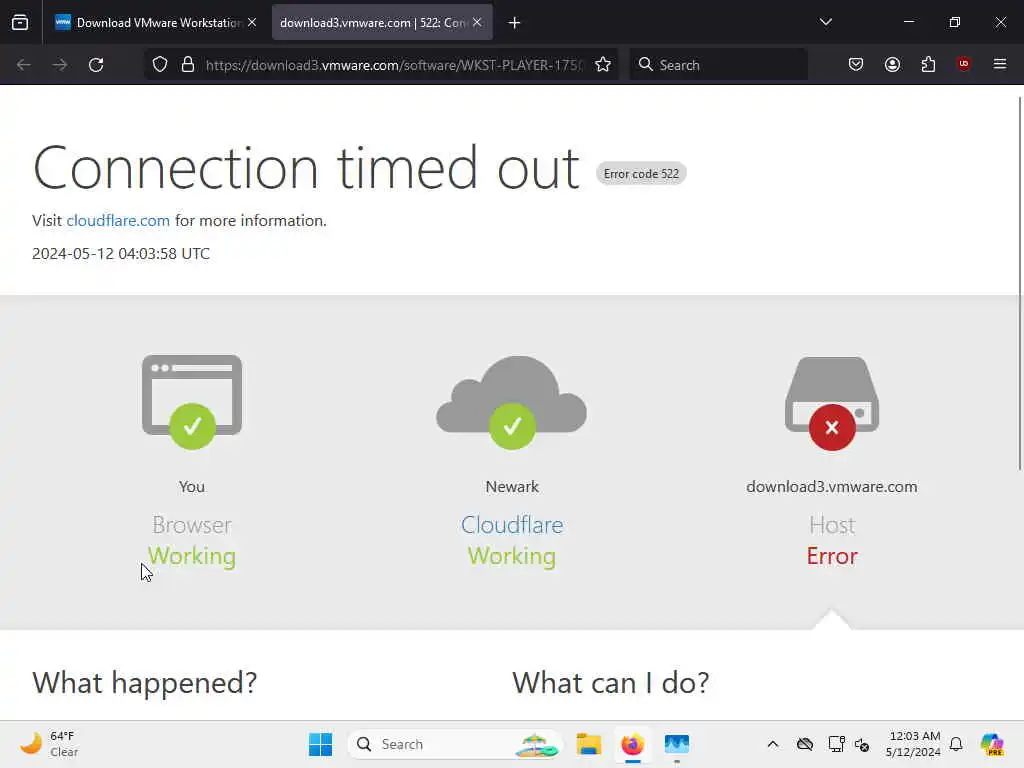Click the page vertical scrollbar
The image size is (1024, 768).
(x=1019, y=283)
